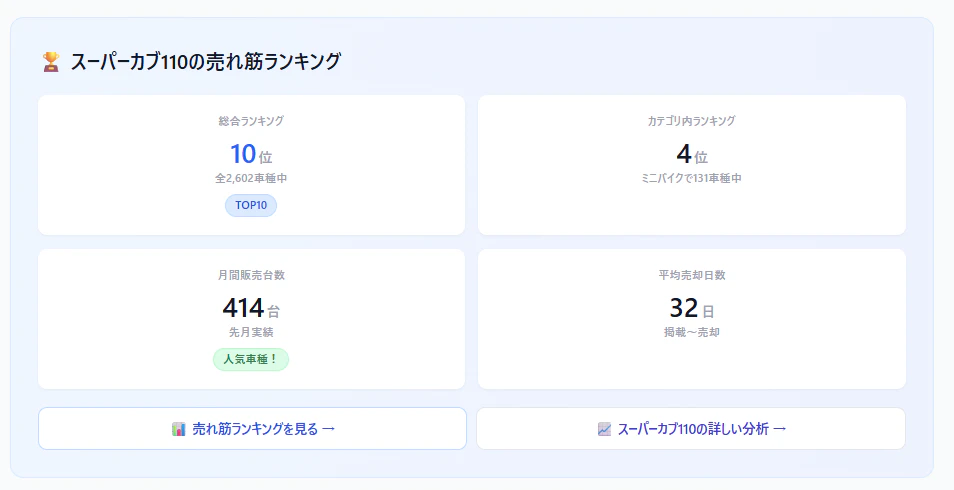
Task: Click the text 全2,602車種中
Action: (x=251, y=178)
